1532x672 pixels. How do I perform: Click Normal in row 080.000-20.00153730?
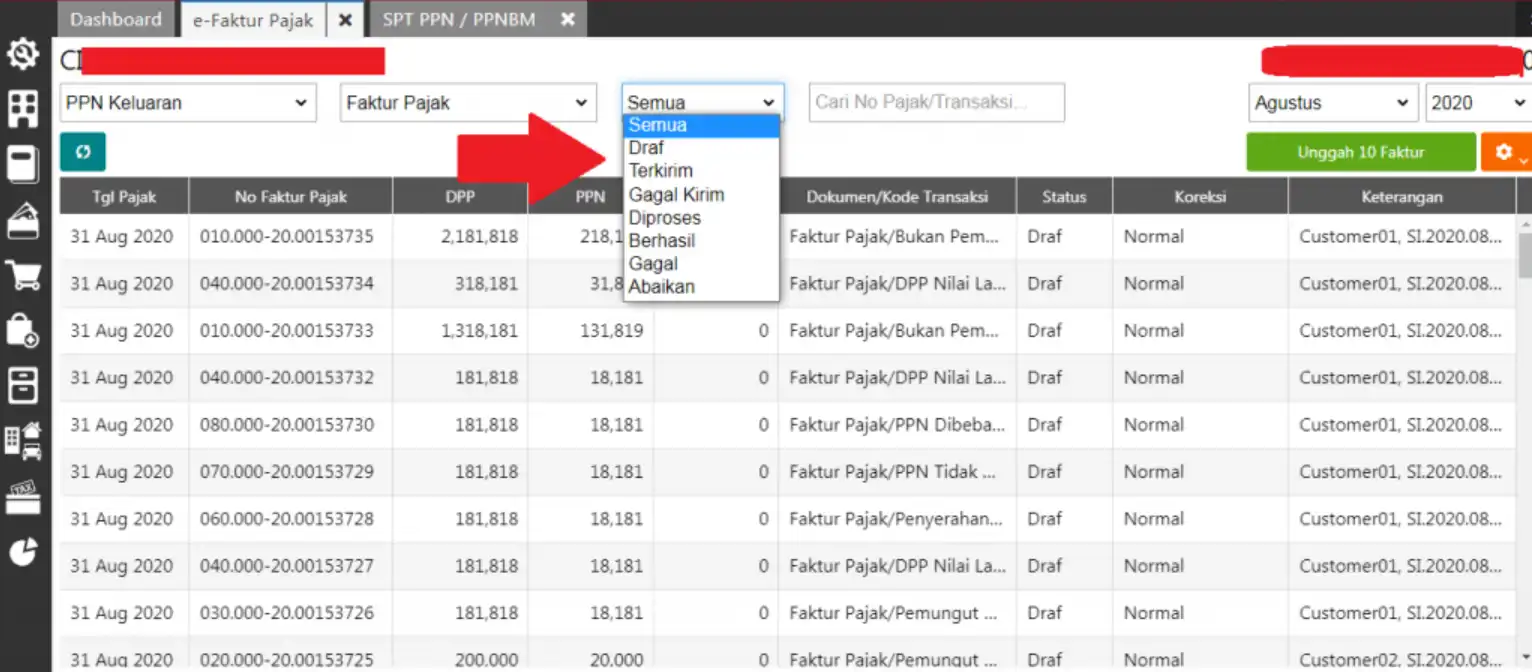click(1153, 425)
